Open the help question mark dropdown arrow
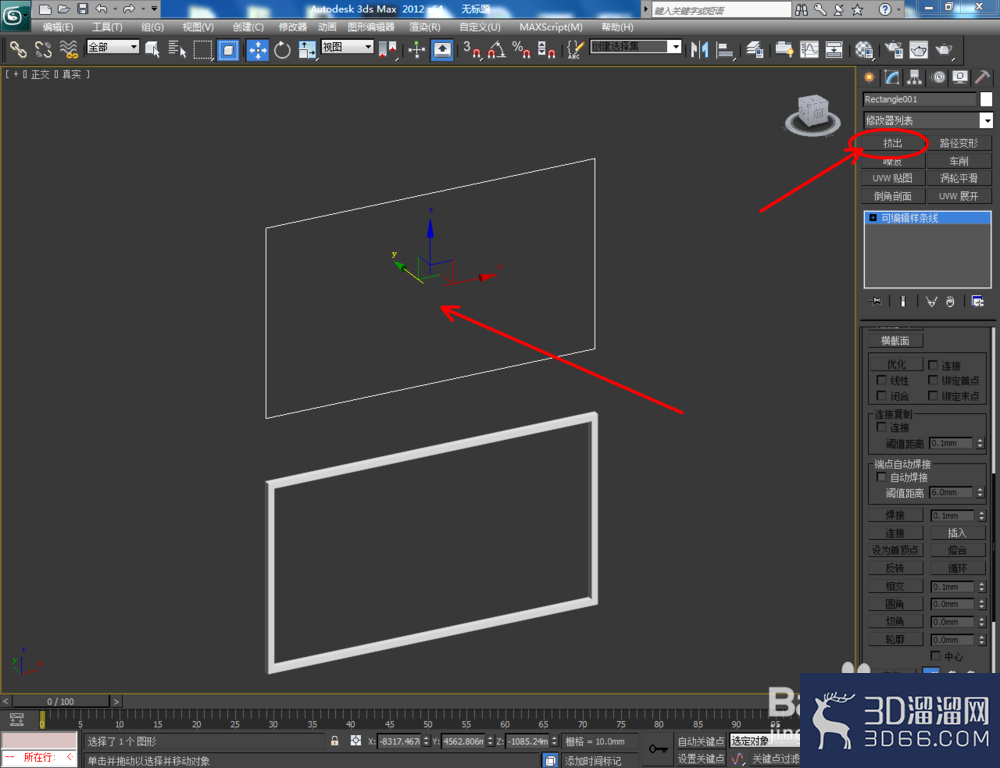Image resolution: width=1000 pixels, height=768 pixels. 898,10
